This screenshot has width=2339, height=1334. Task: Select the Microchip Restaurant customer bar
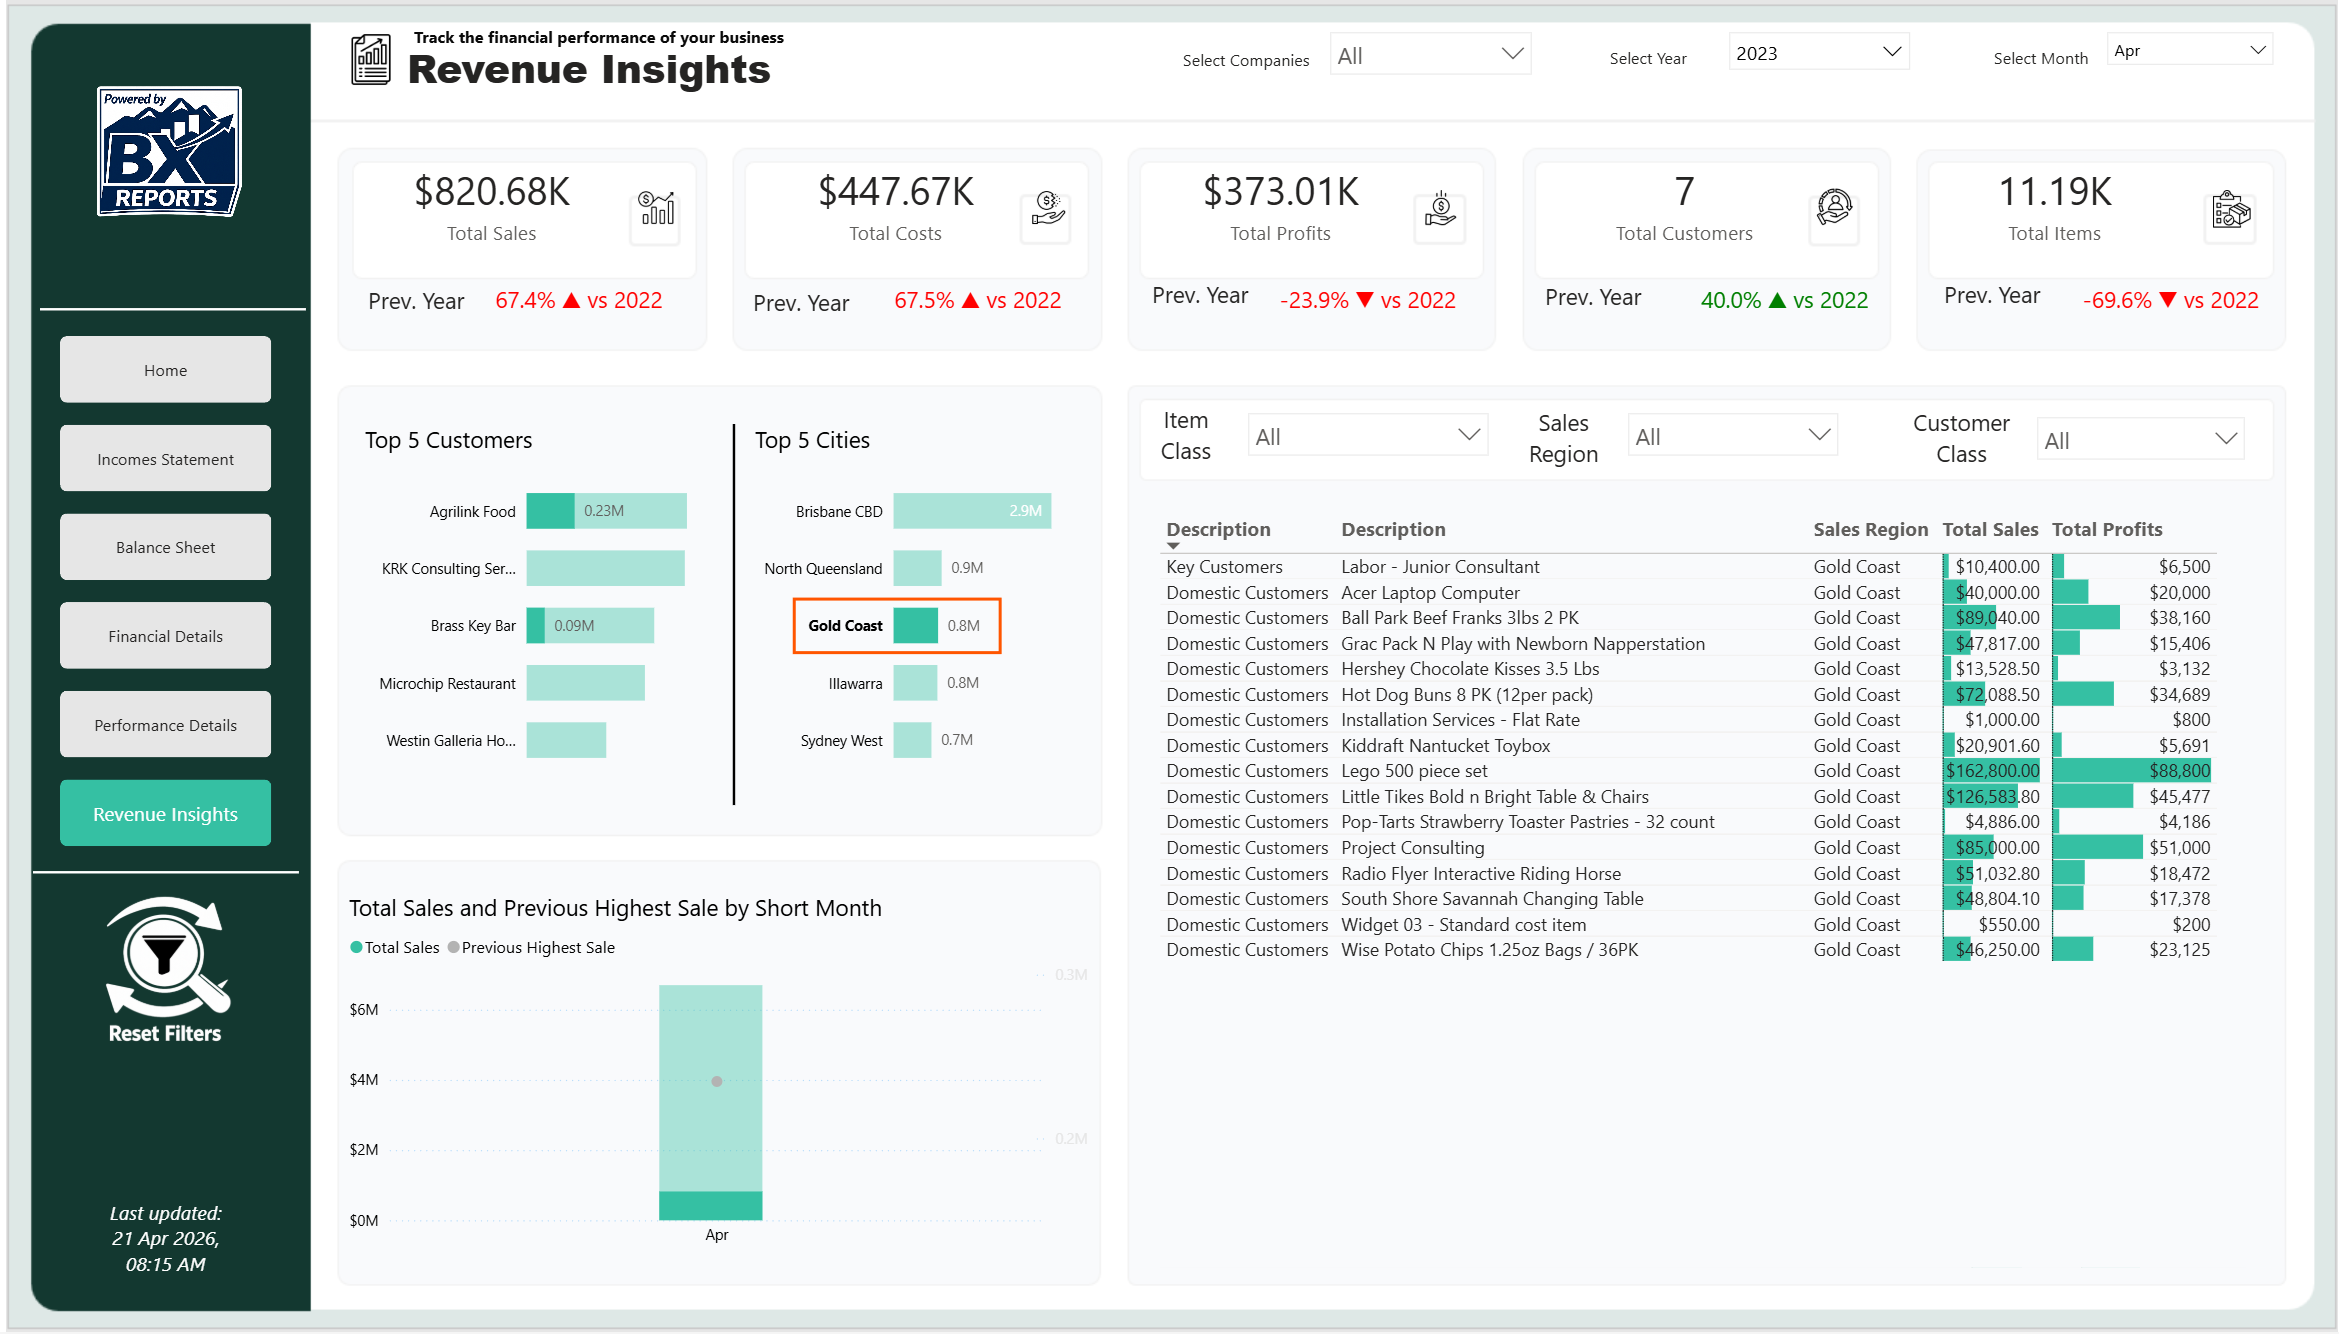click(x=585, y=683)
